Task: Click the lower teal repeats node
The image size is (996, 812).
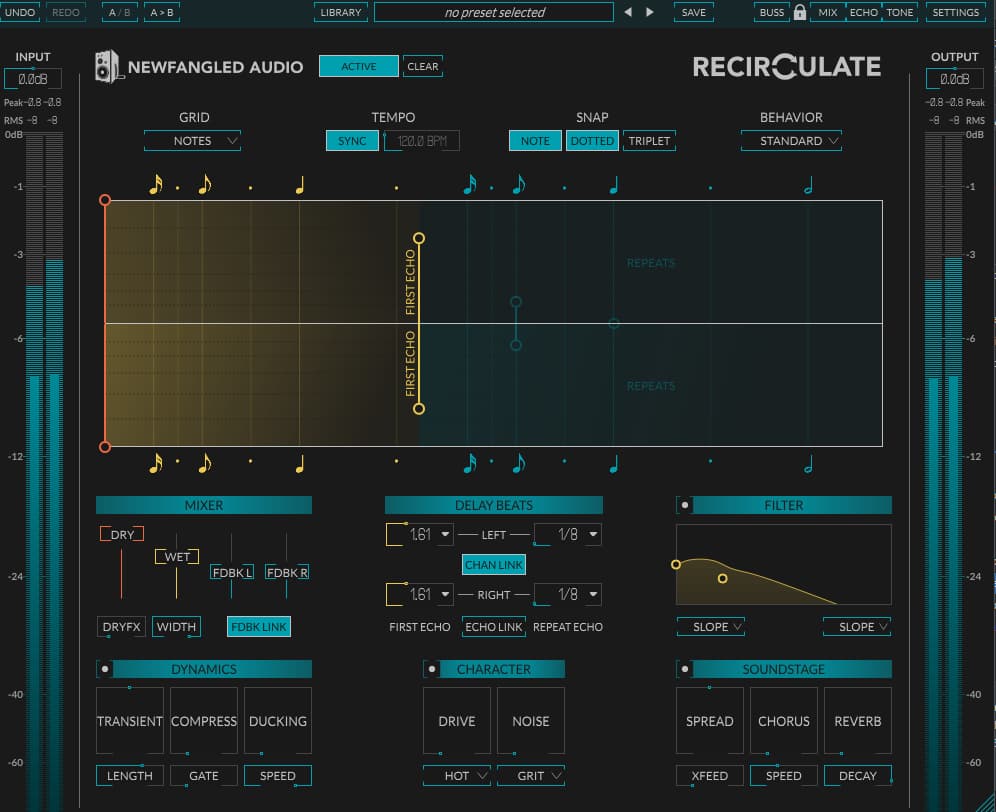Action: point(516,345)
